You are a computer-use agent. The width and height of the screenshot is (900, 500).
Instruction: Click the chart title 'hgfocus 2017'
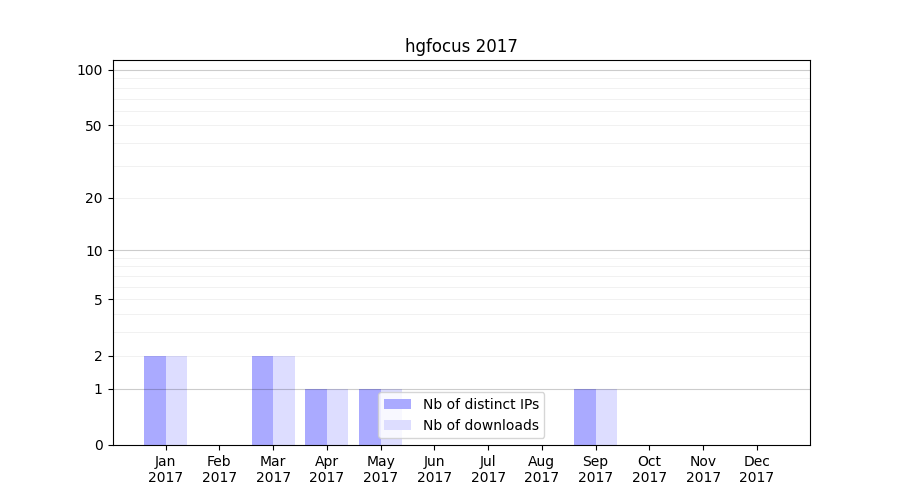(x=461, y=46)
